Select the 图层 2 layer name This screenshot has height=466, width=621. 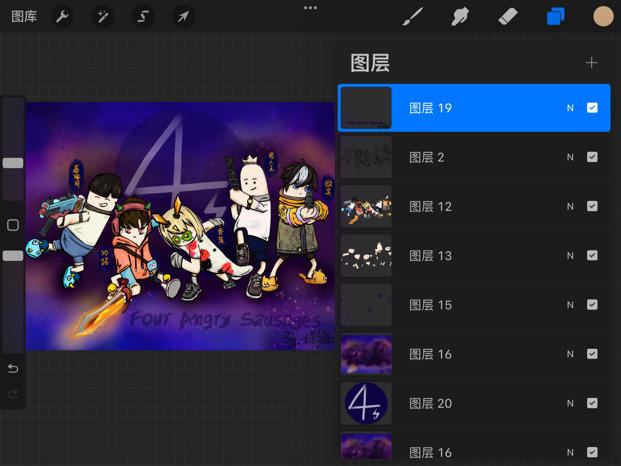(x=427, y=157)
